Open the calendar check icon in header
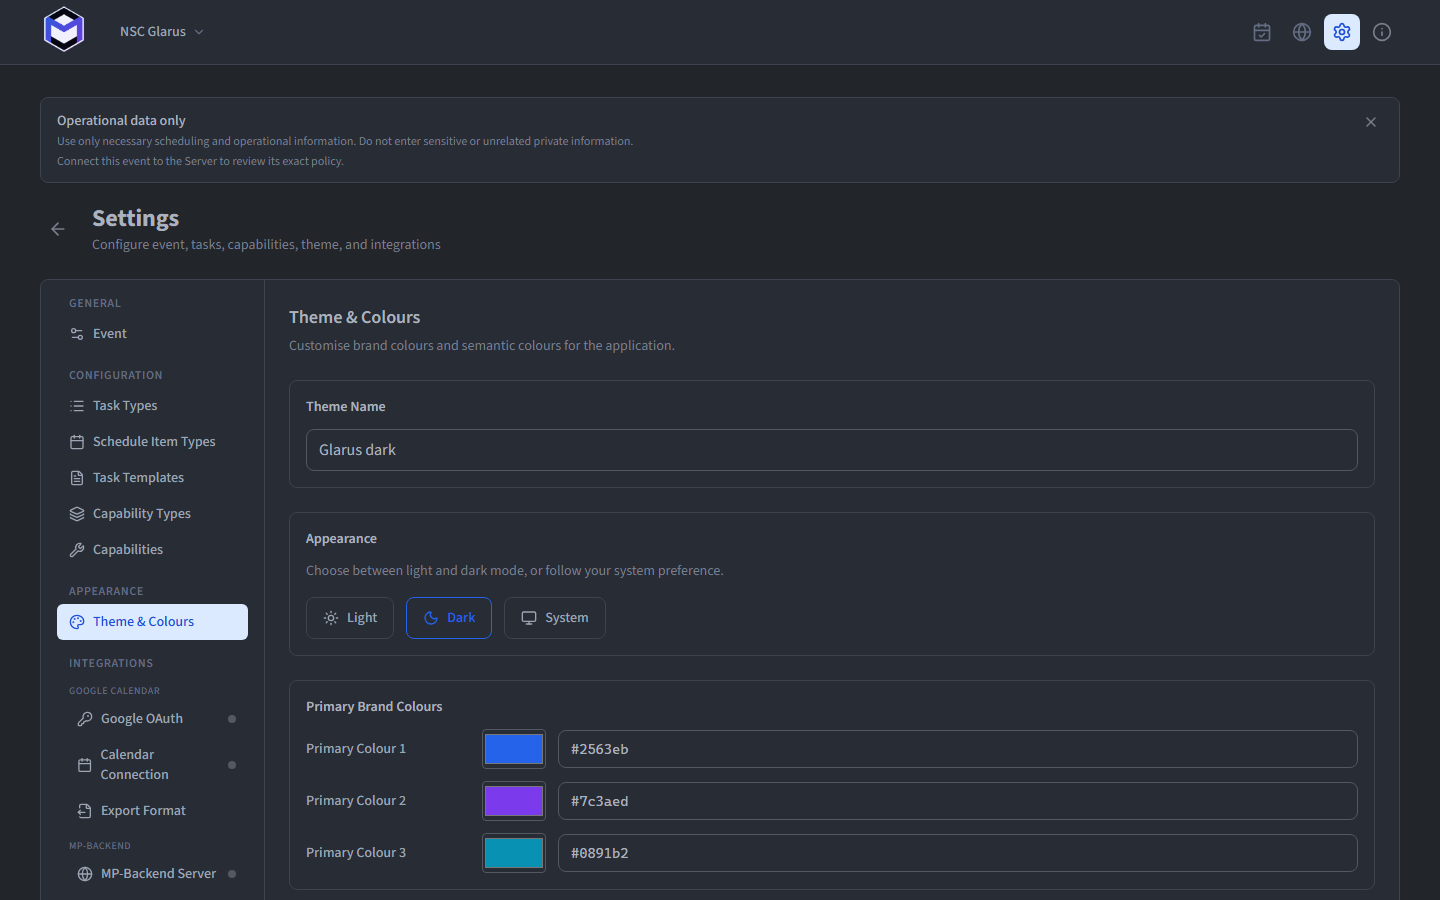The image size is (1440, 900). pyautogui.click(x=1262, y=32)
